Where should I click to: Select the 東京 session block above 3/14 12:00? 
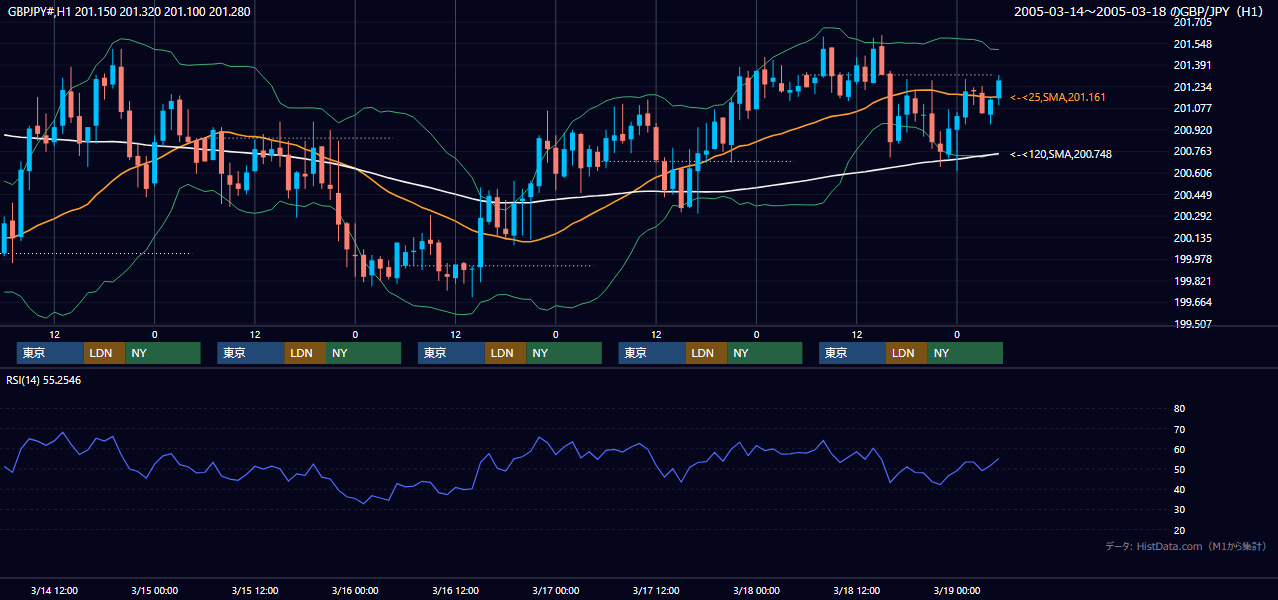pos(50,353)
